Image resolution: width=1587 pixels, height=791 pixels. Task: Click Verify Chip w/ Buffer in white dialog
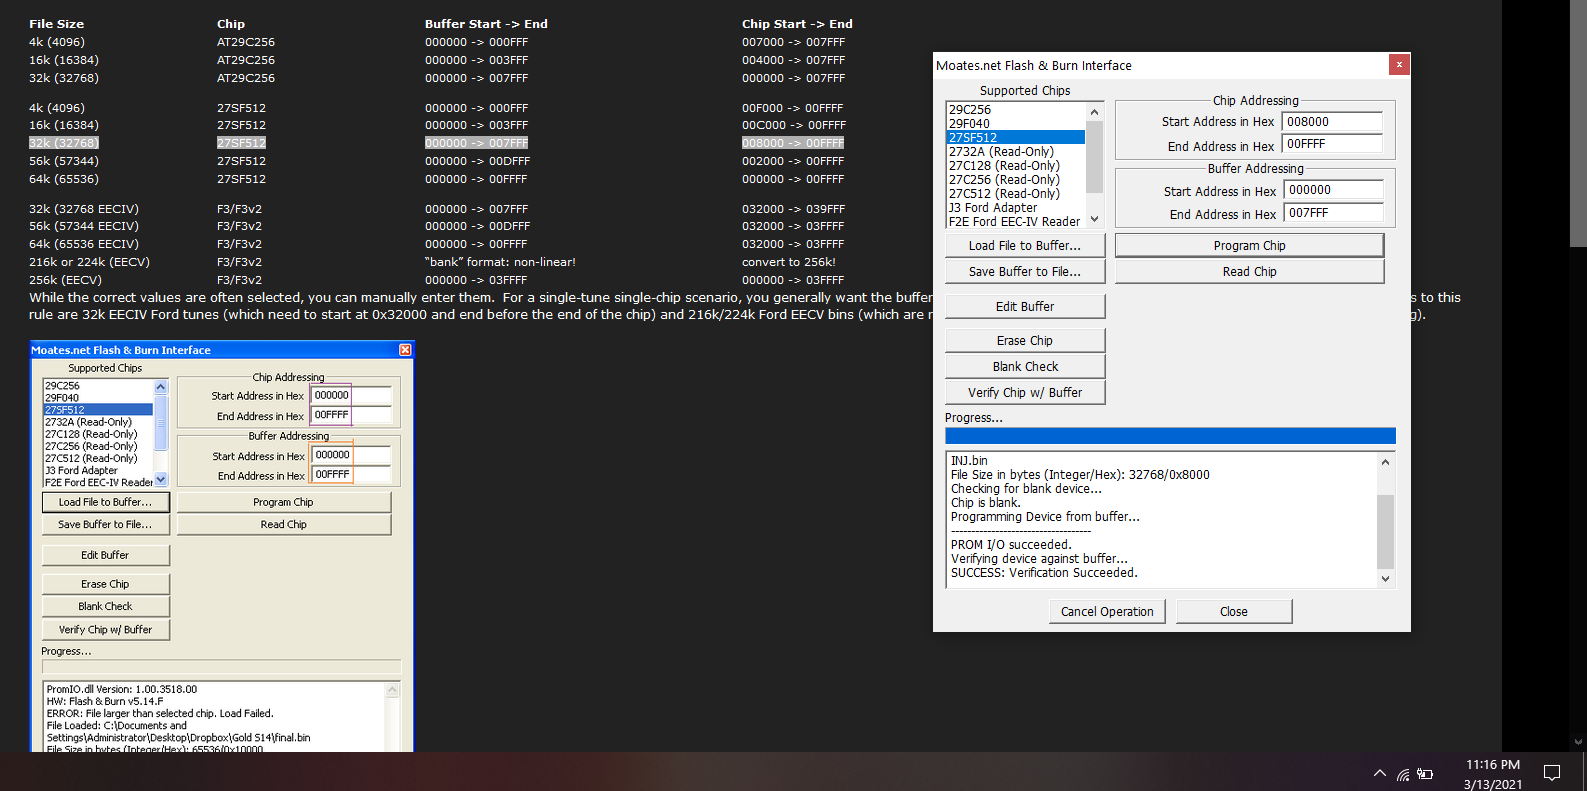pos(1024,393)
